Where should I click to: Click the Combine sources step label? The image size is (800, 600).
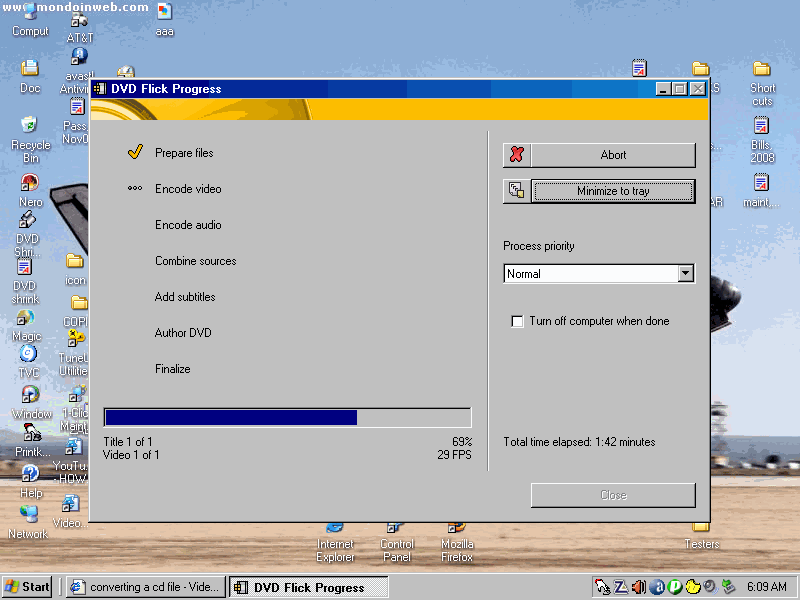pyautogui.click(x=196, y=261)
